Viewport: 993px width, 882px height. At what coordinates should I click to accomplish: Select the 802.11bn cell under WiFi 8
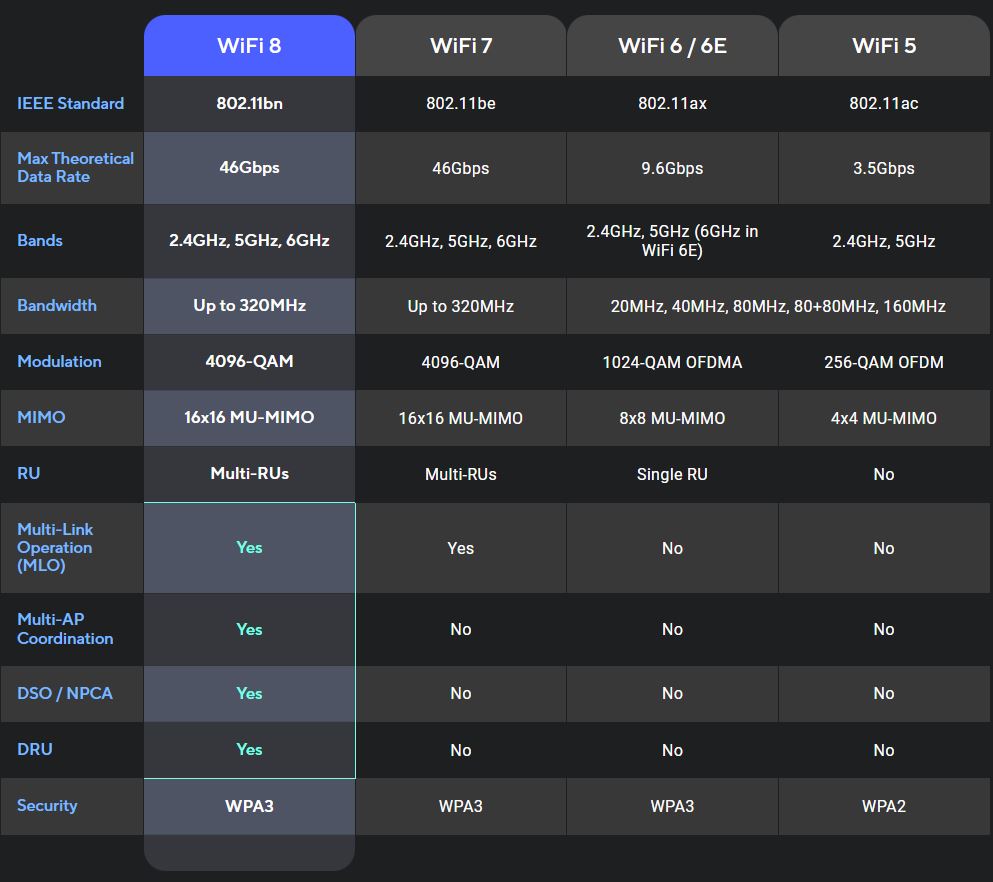pyautogui.click(x=248, y=103)
